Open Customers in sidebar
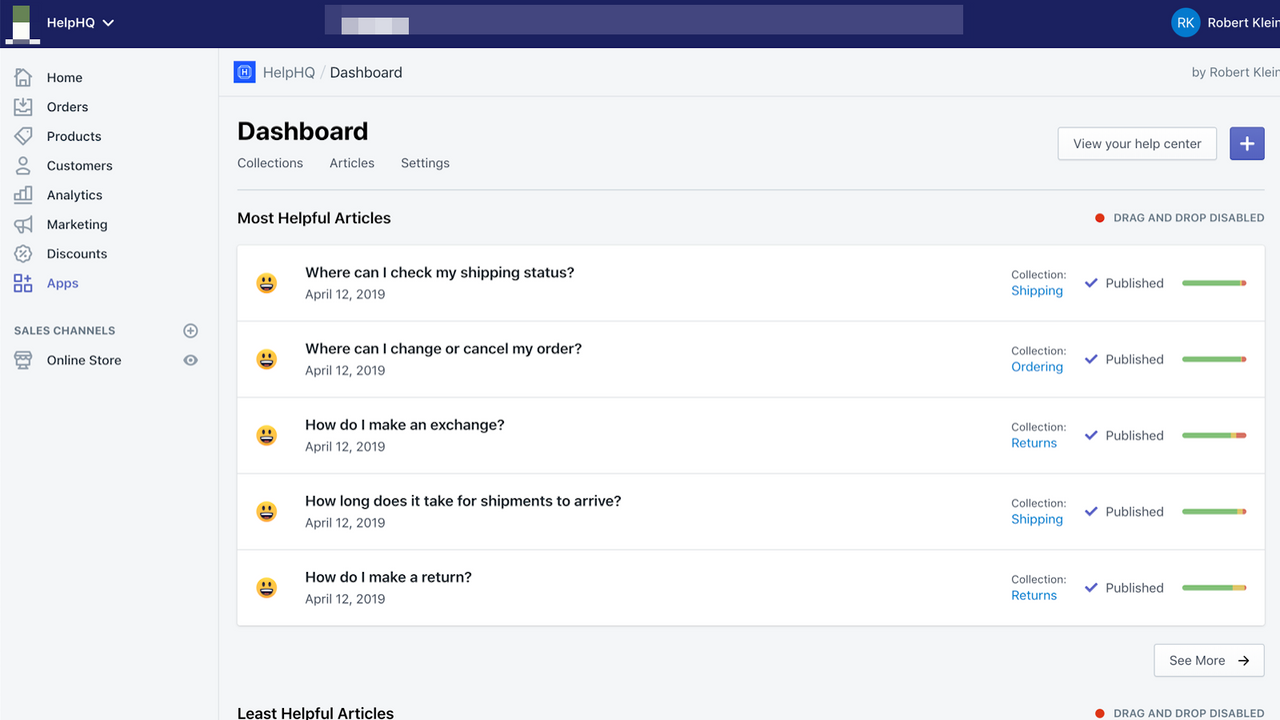Image resolution: width=1280 pixels, height=720 pixels. click(x=79, y=165)
